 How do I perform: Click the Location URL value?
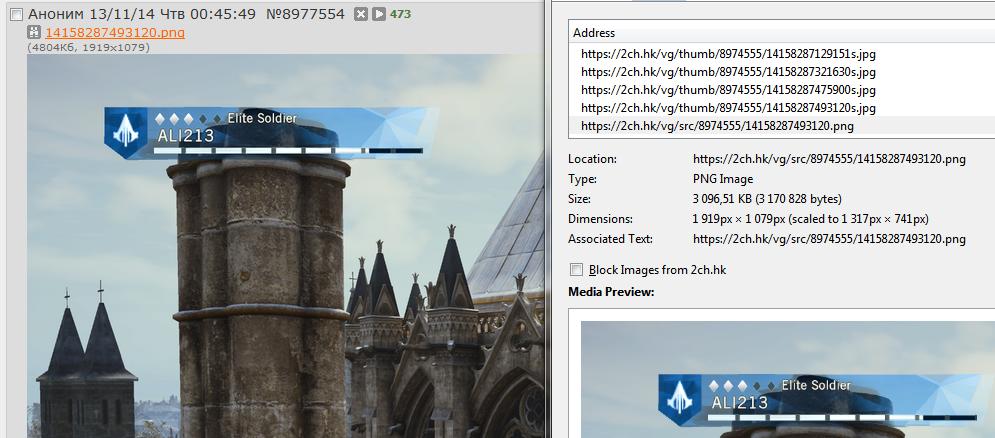click(x=829, y=159)
